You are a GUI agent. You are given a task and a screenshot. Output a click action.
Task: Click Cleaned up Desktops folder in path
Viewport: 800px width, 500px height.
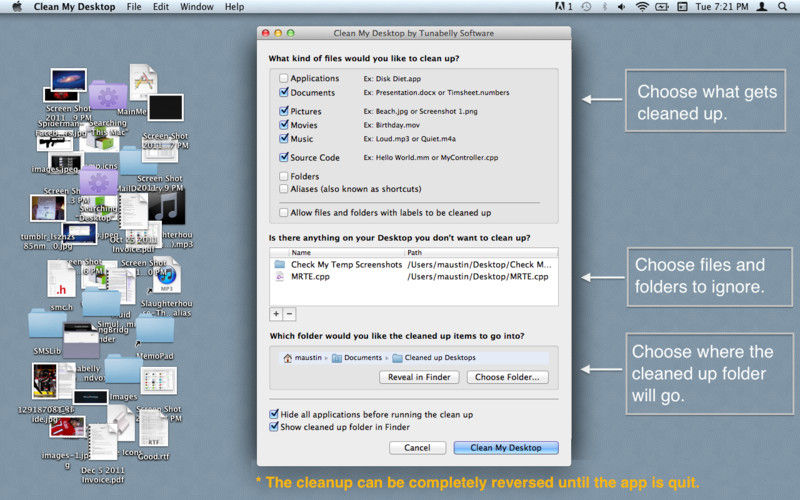click(x=397, y=358)
